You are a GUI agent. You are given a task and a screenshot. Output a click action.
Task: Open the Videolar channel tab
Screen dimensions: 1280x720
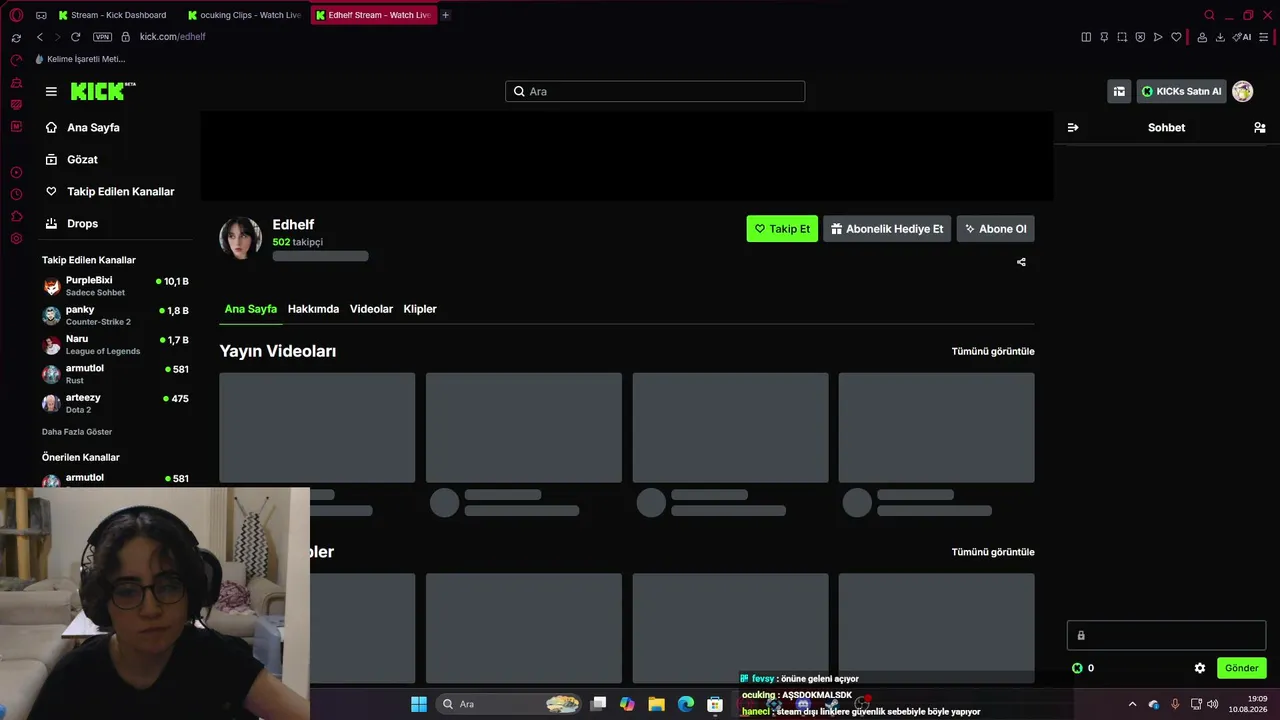(x=371, y=309)
